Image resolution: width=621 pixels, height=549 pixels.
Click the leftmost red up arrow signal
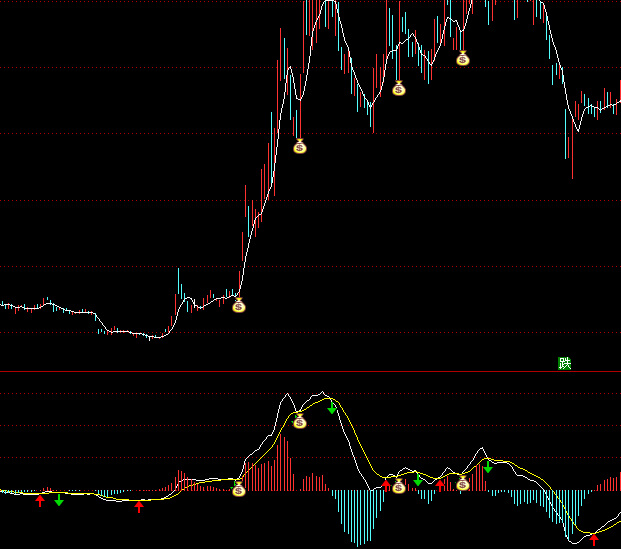pos(40,501)
